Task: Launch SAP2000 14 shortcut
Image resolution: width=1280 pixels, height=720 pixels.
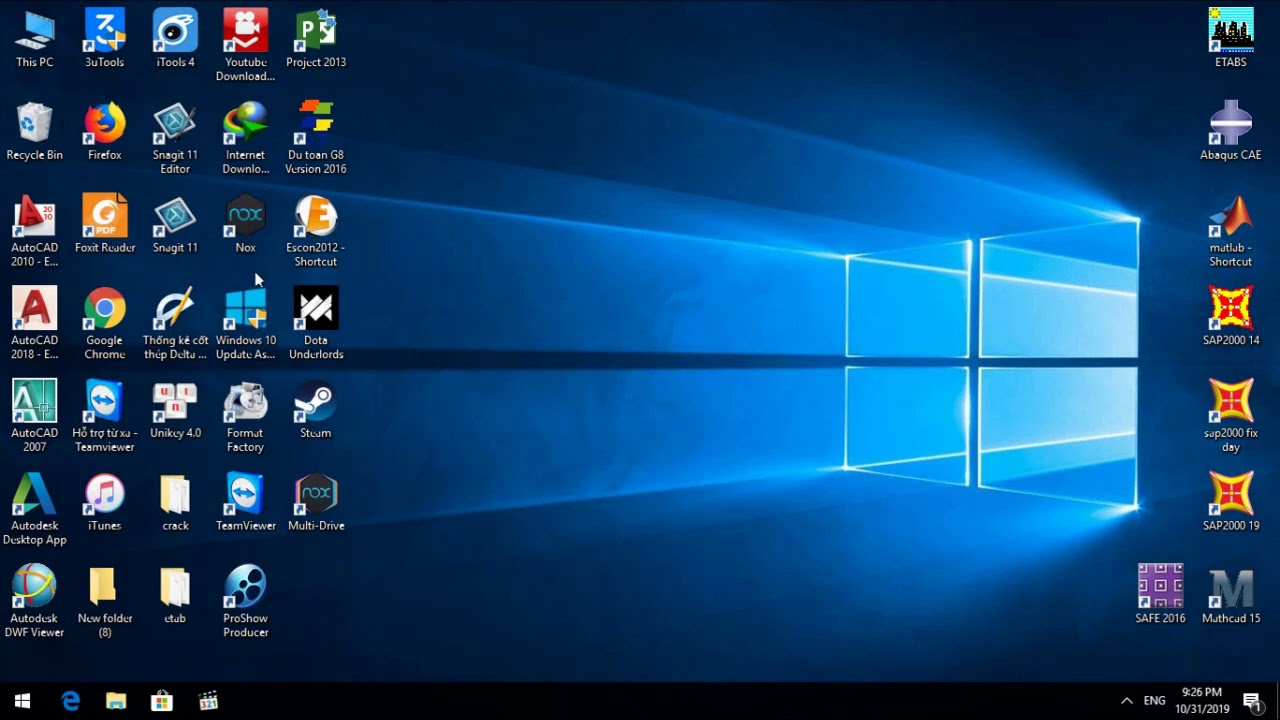Action: point(1231,317)
